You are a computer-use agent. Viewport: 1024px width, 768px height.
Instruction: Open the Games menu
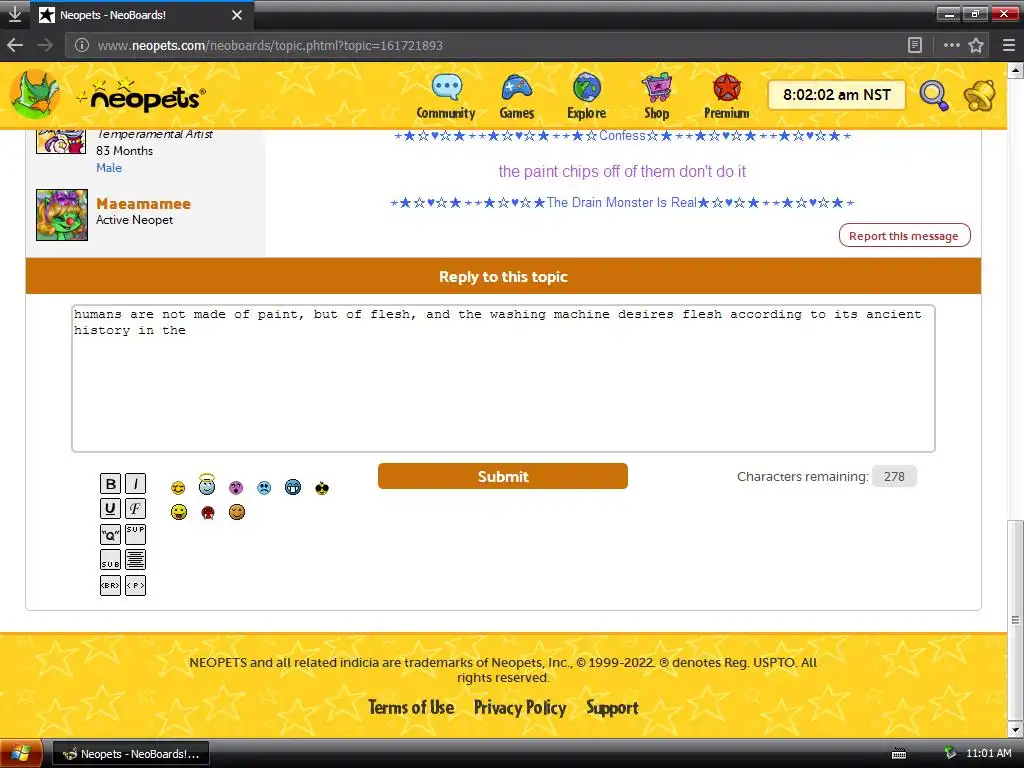(517, 97)
